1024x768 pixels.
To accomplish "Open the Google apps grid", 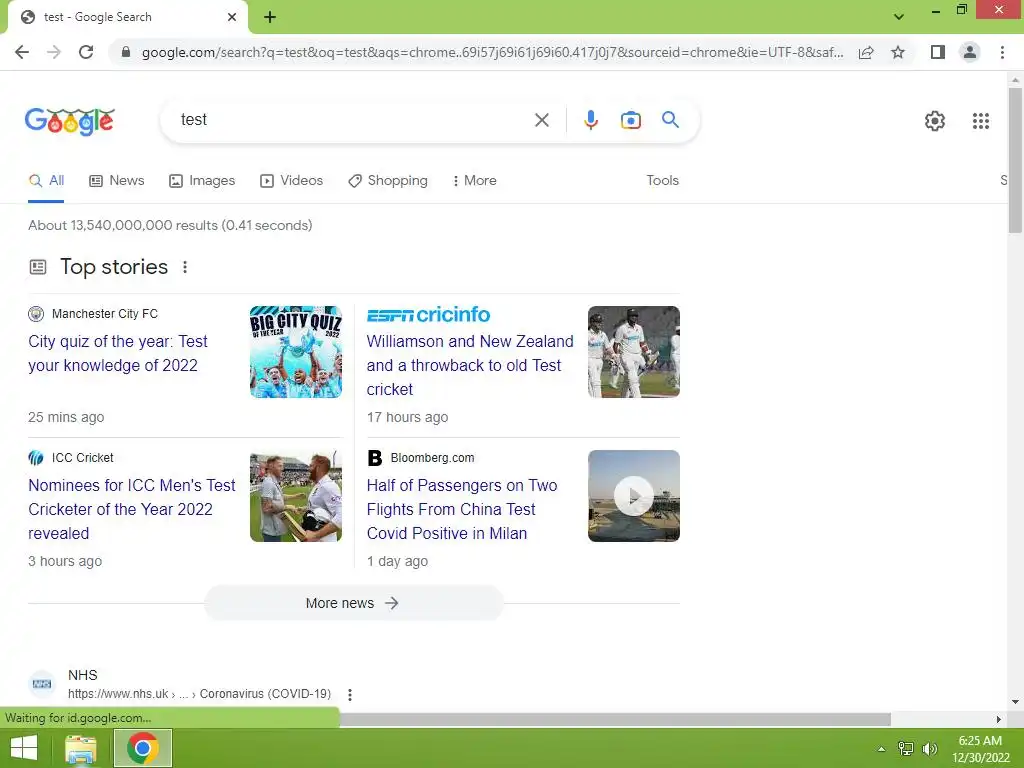I will (981, 121).
